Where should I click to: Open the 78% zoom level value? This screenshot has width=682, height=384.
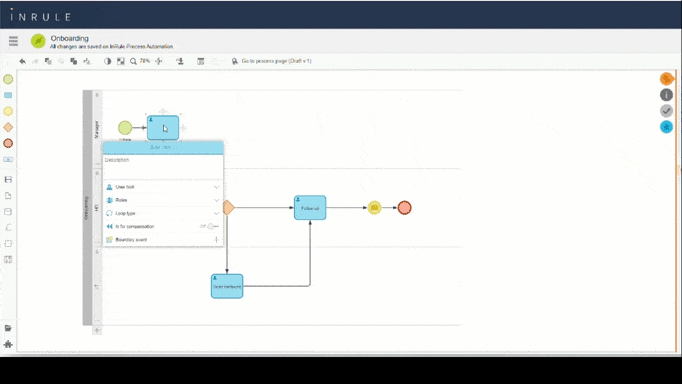145,61
